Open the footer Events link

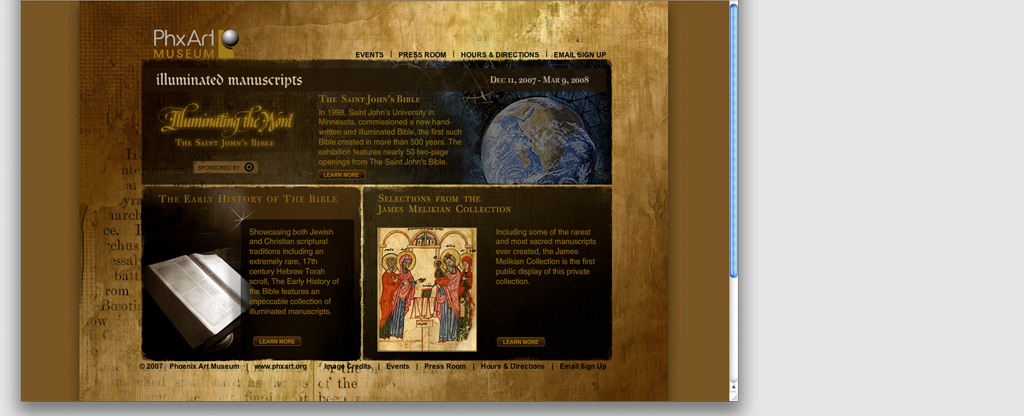pyautogui.click(x=398, y=366)
